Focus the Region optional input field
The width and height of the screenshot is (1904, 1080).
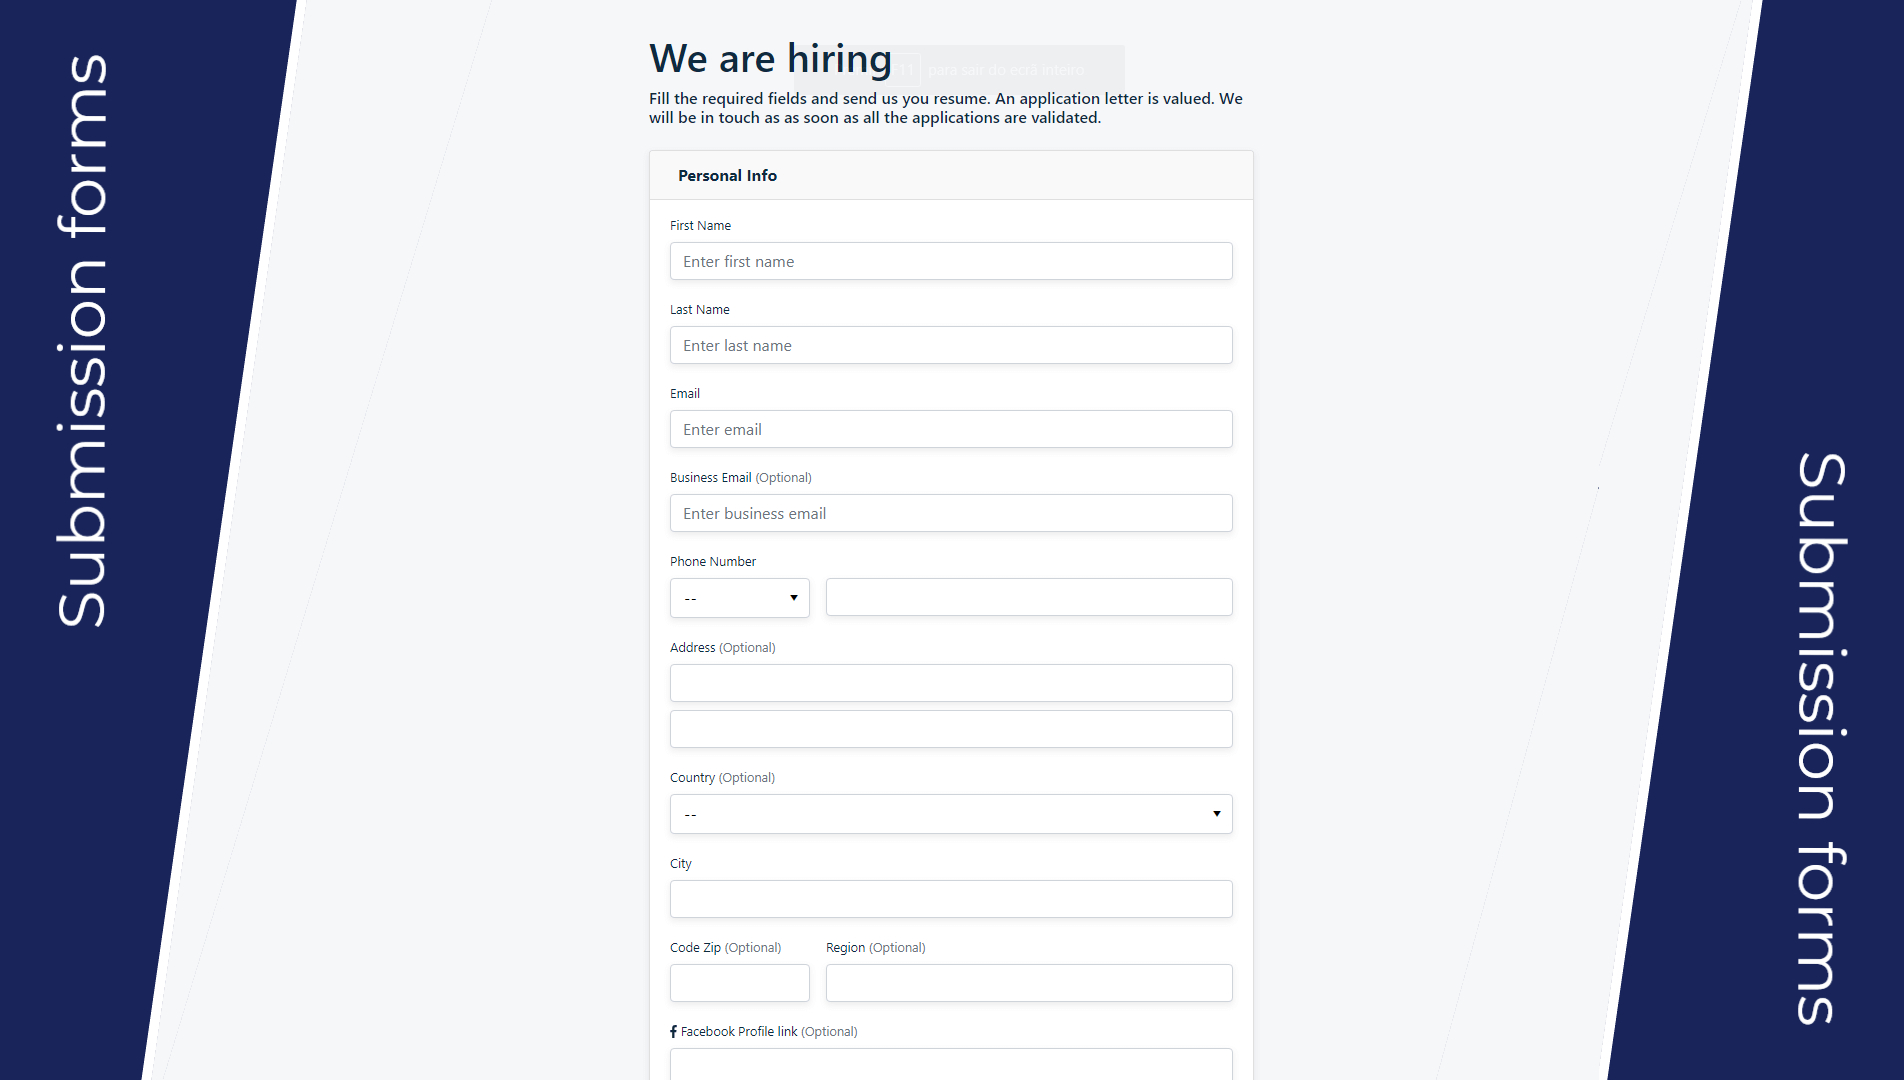coord(1028,983)
